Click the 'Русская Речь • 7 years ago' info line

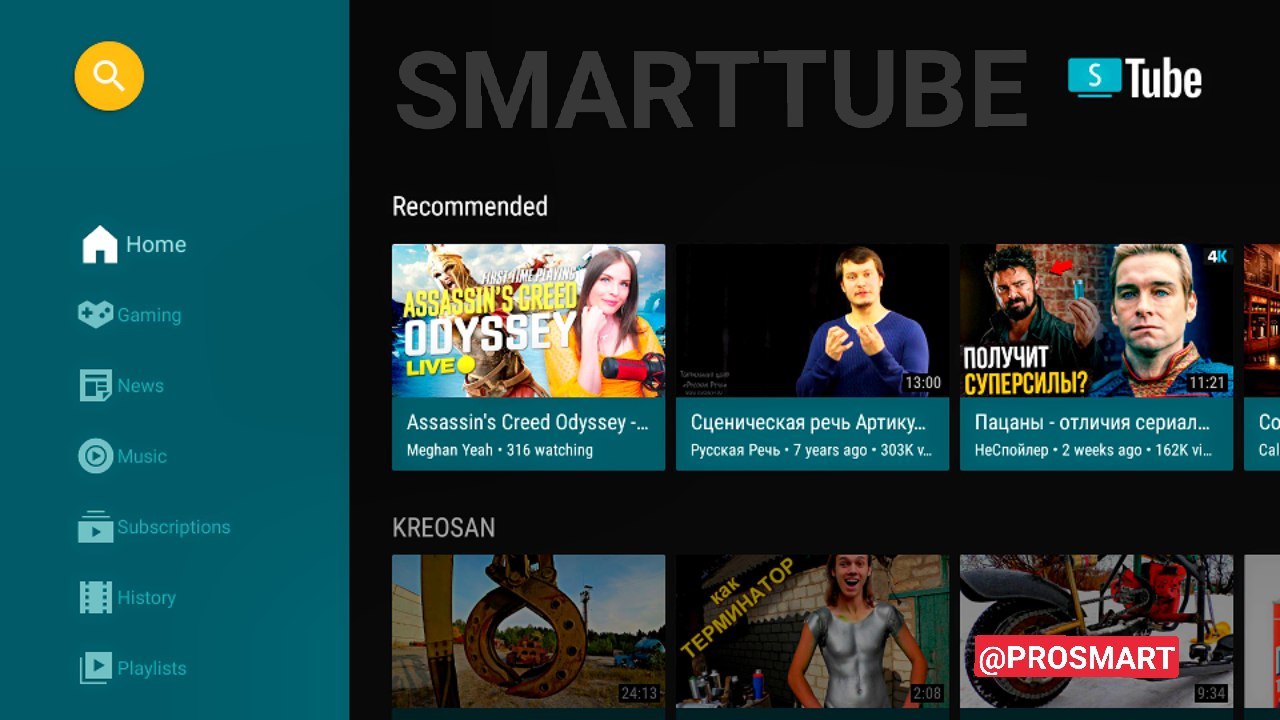coord(812,450)
